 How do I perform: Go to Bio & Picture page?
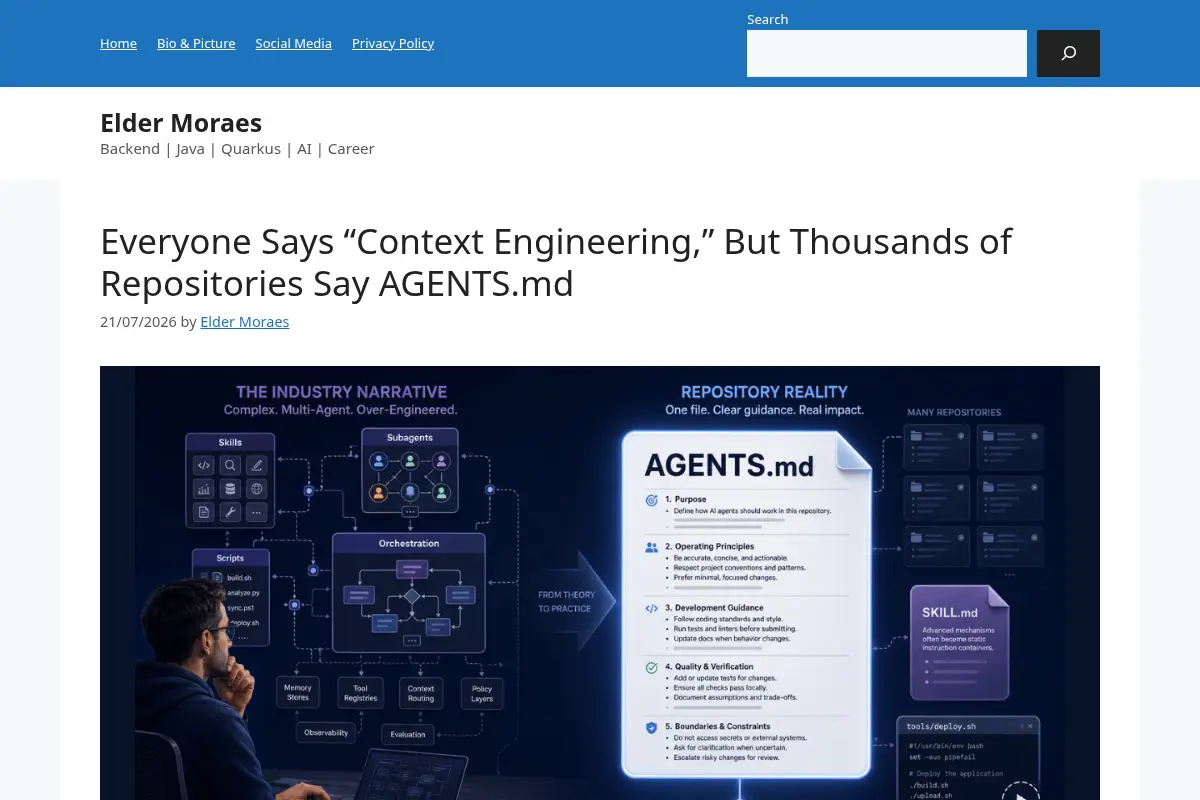(196, 43)
